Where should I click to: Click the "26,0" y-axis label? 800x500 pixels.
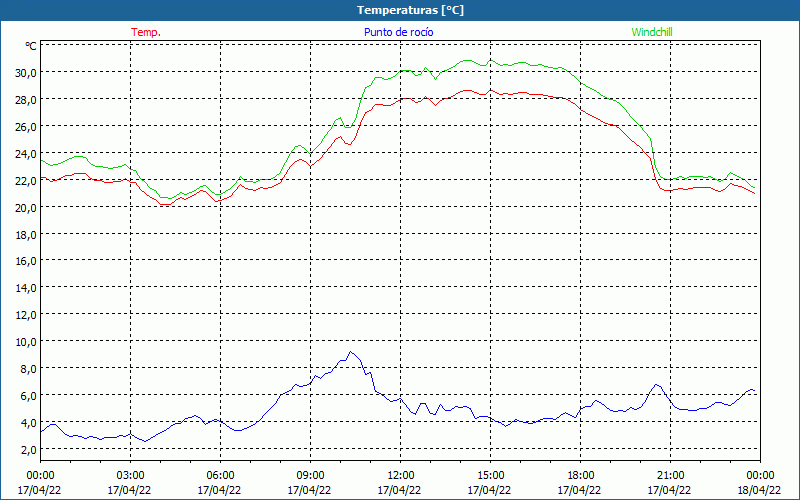point(26,127)
